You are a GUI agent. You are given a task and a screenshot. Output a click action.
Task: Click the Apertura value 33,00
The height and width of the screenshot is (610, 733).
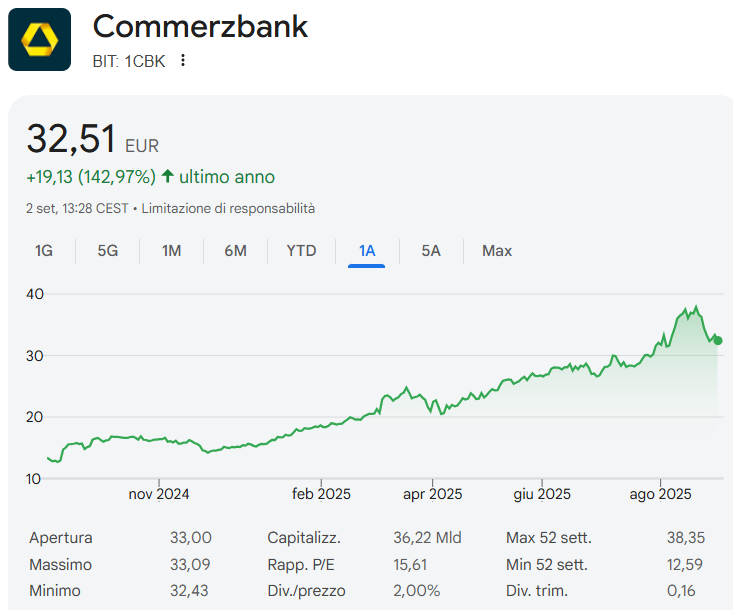tap(191, 538)
